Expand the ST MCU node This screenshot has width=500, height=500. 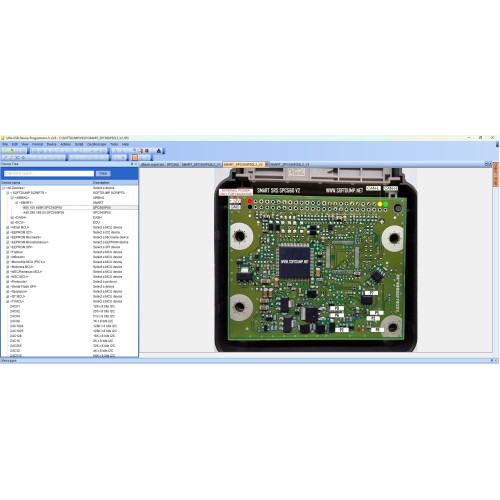[8, 296]
